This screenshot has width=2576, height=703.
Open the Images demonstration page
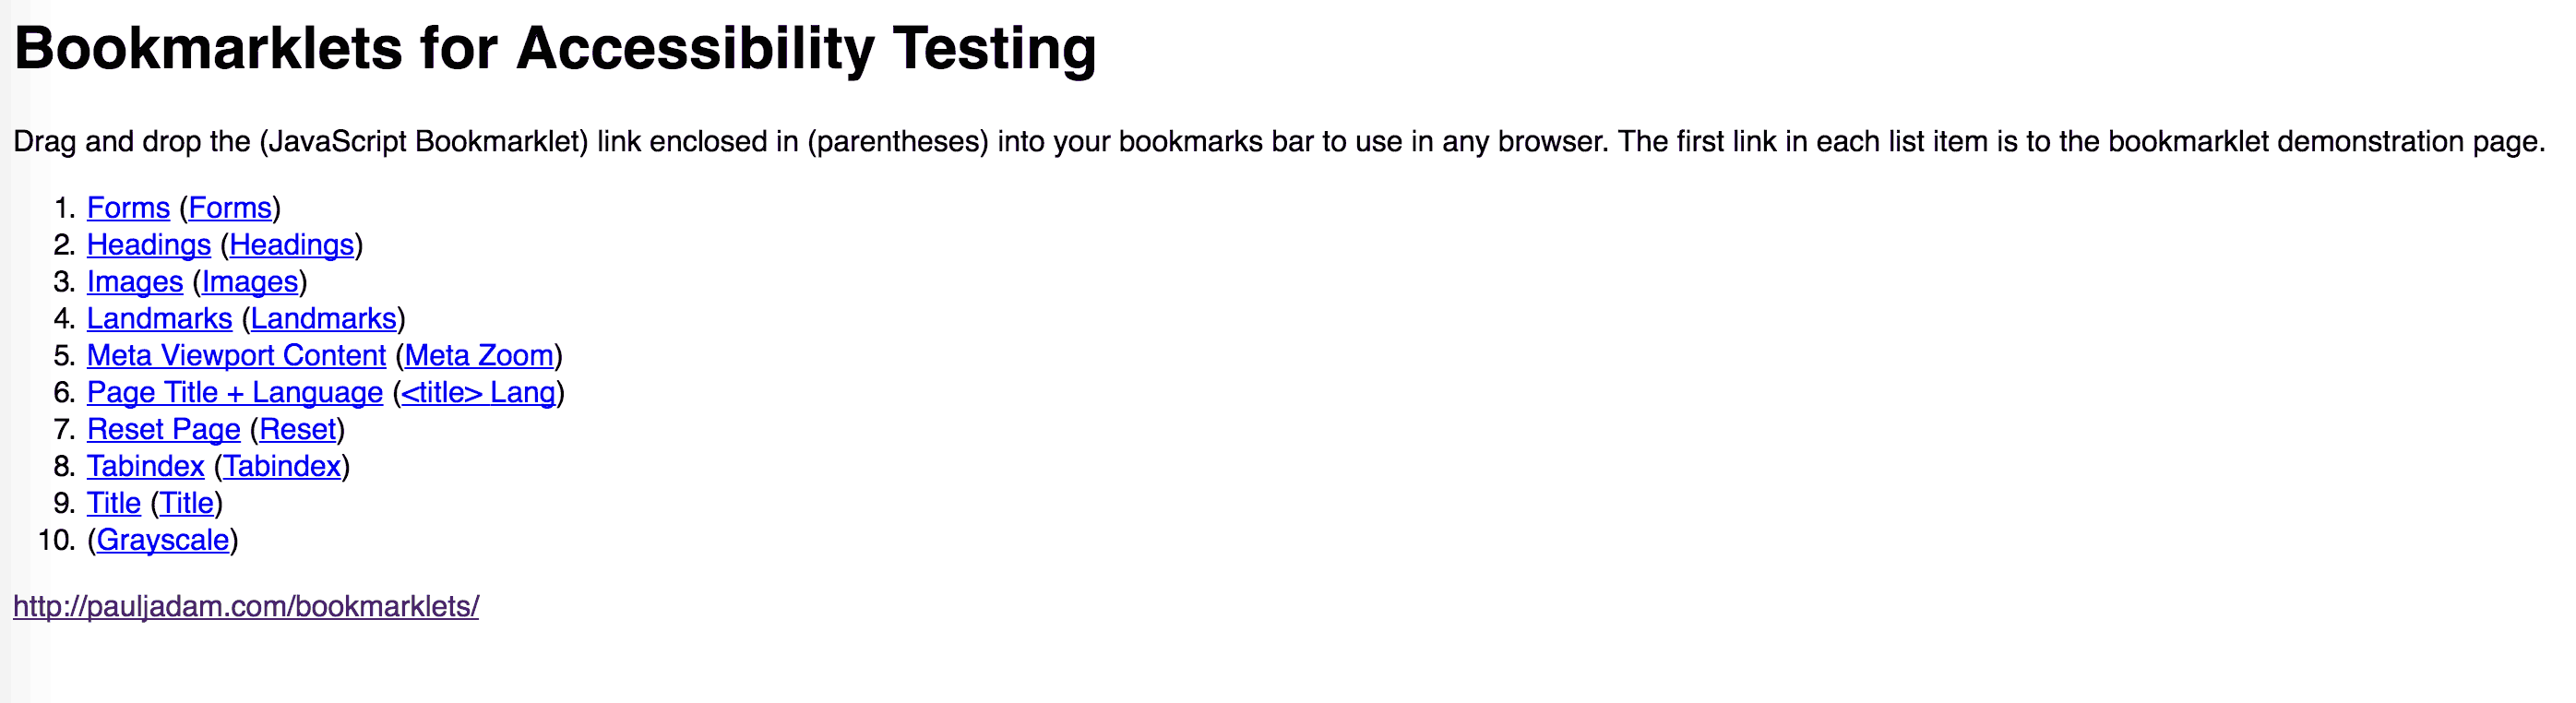[135, 282]
